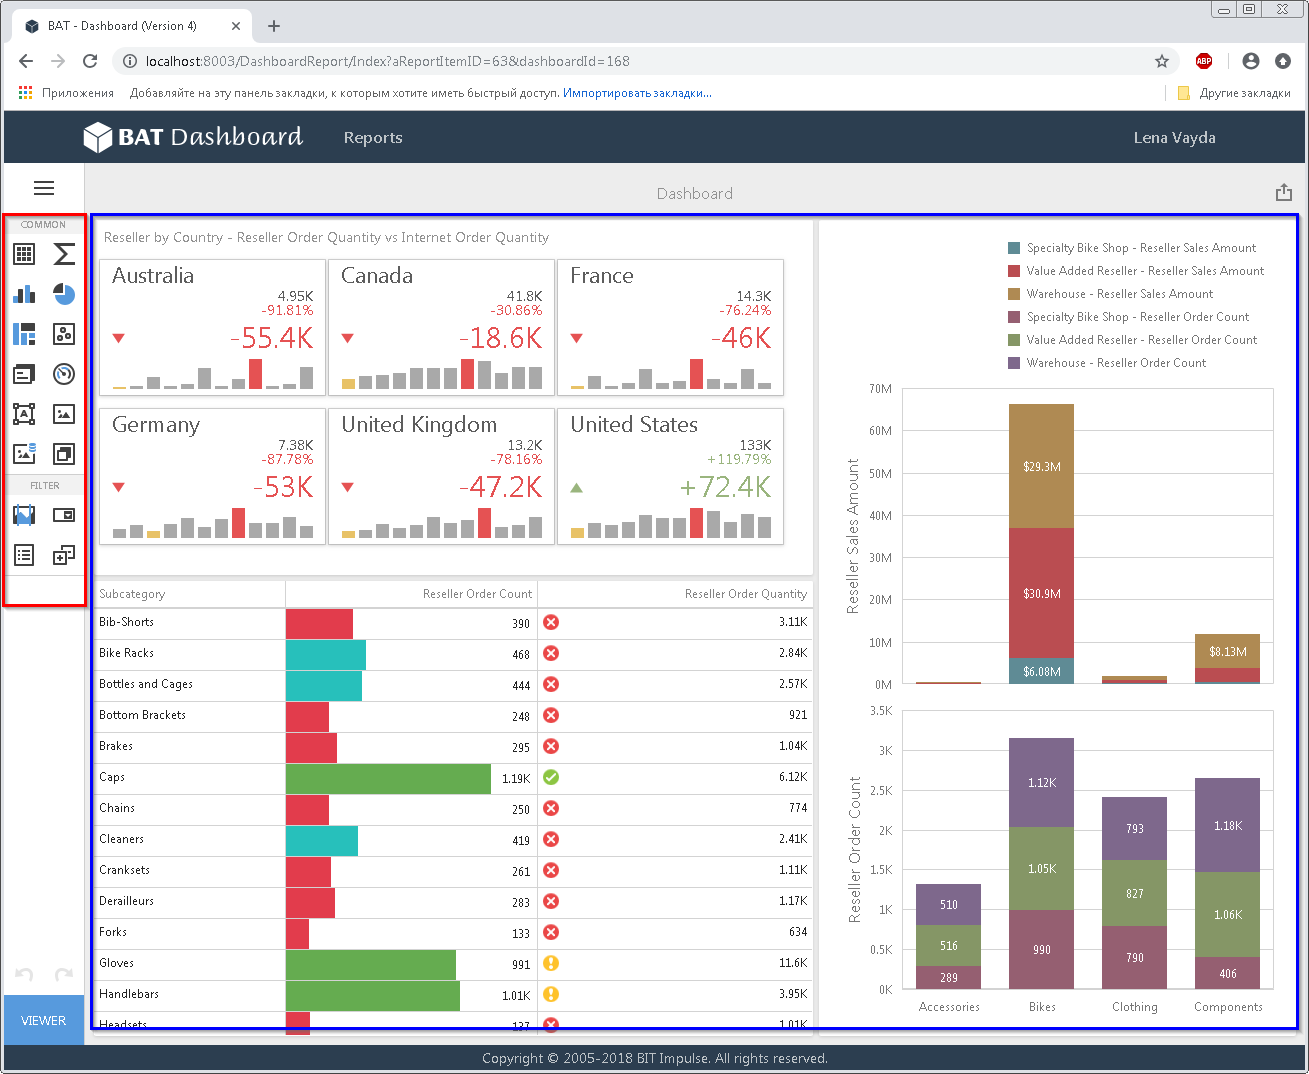This screenshot has height=1074, width=1309.
Task: Add a Gauge item to dashboard
Action: click(64, 374)
